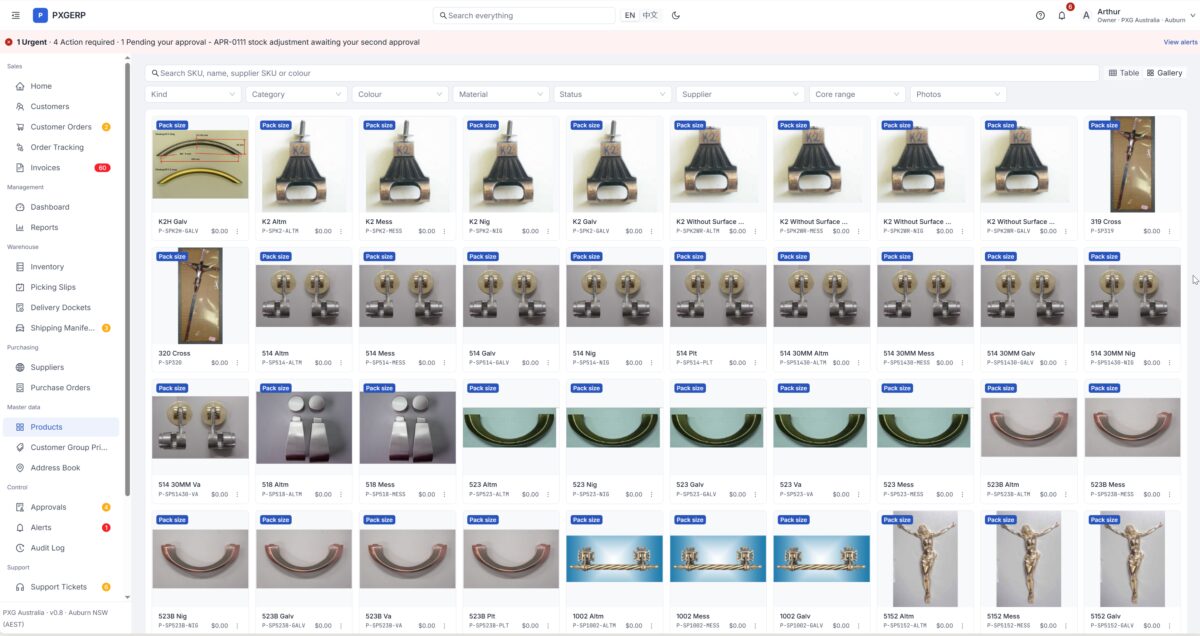Click the Reports chart icon
Image resolution: width=1200 pixels, height=636 pixels.
click(x=20, y=227)
